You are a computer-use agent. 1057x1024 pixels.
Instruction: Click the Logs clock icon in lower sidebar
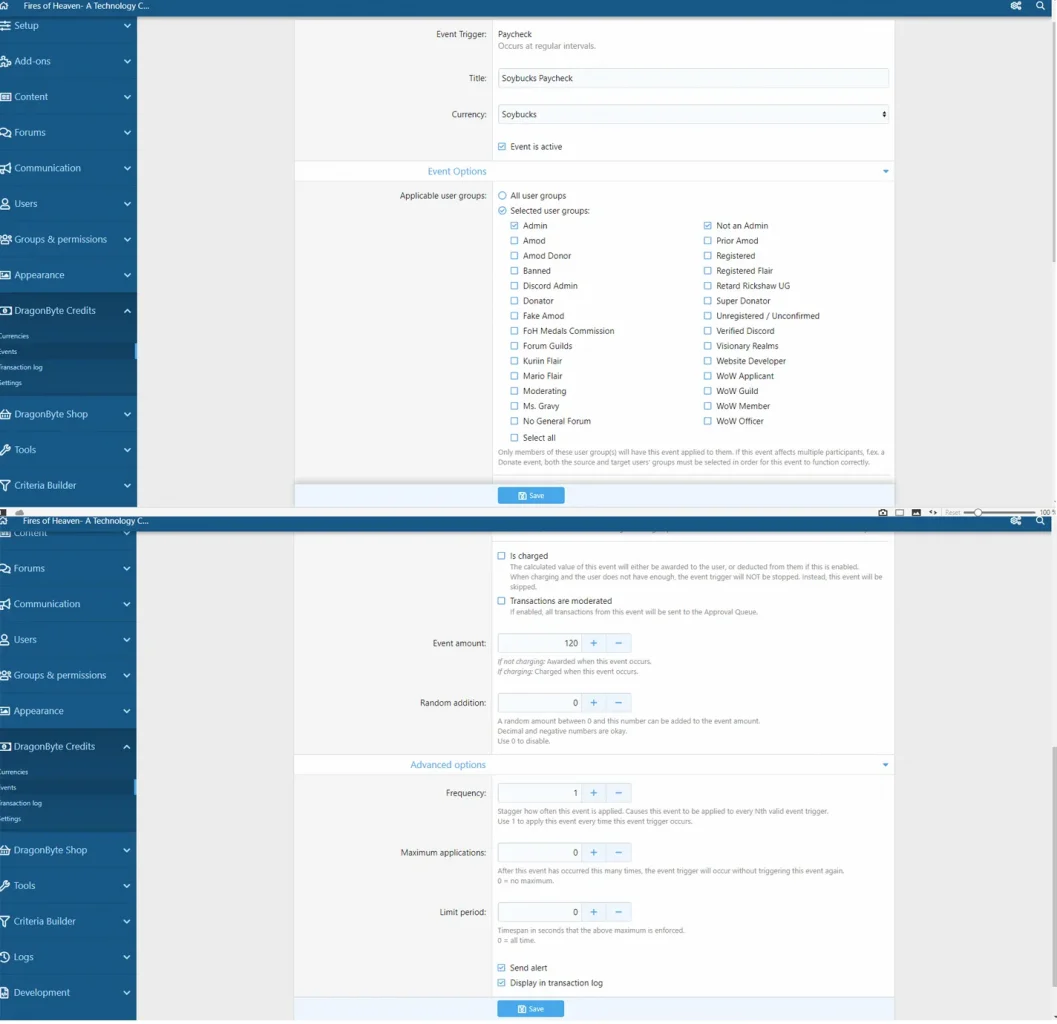point(5,957)
